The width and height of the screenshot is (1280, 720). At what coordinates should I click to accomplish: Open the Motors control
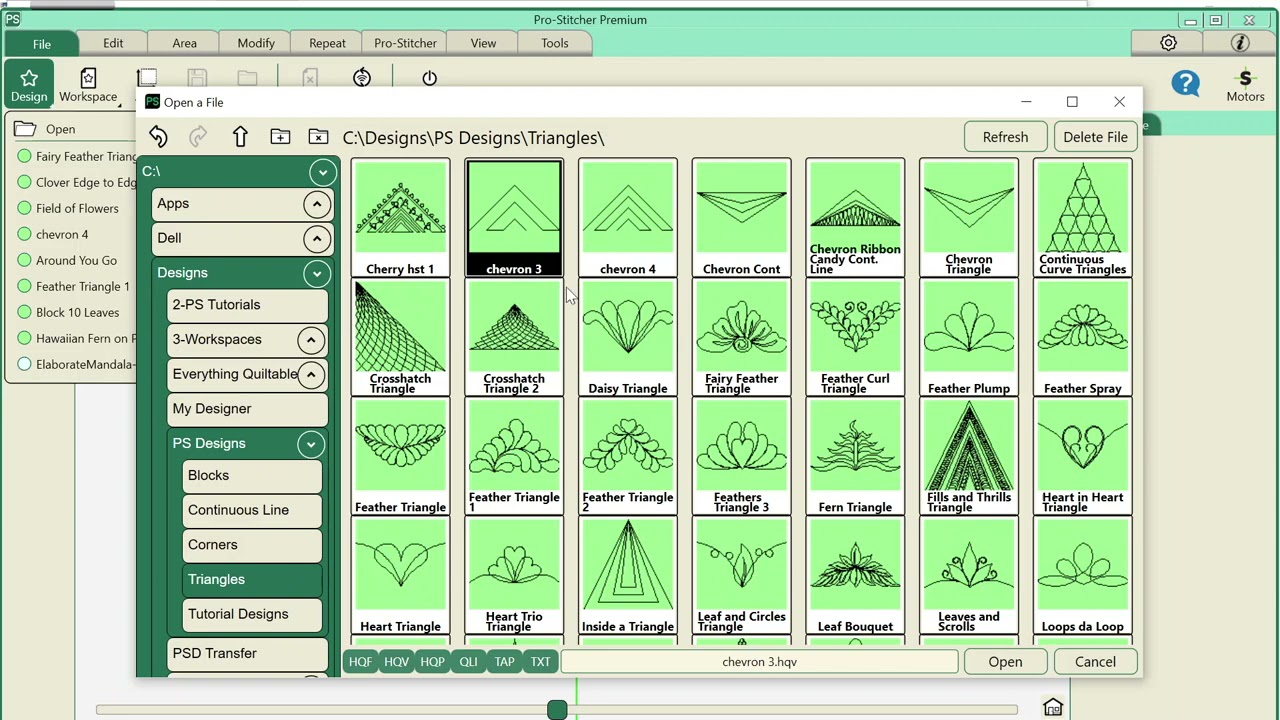1245,85
